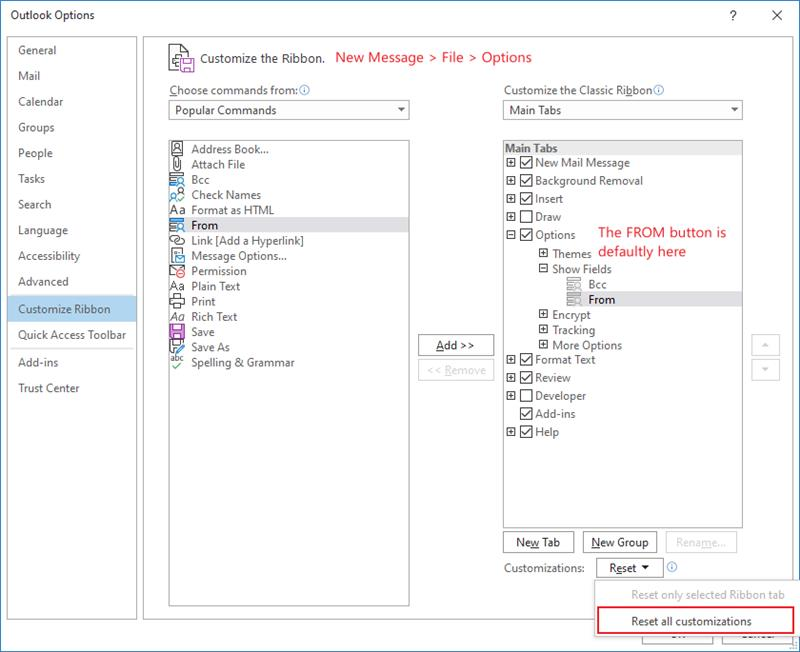Expand the Tracking group
This screenshot has height=652, width=800.
(543, 330)
